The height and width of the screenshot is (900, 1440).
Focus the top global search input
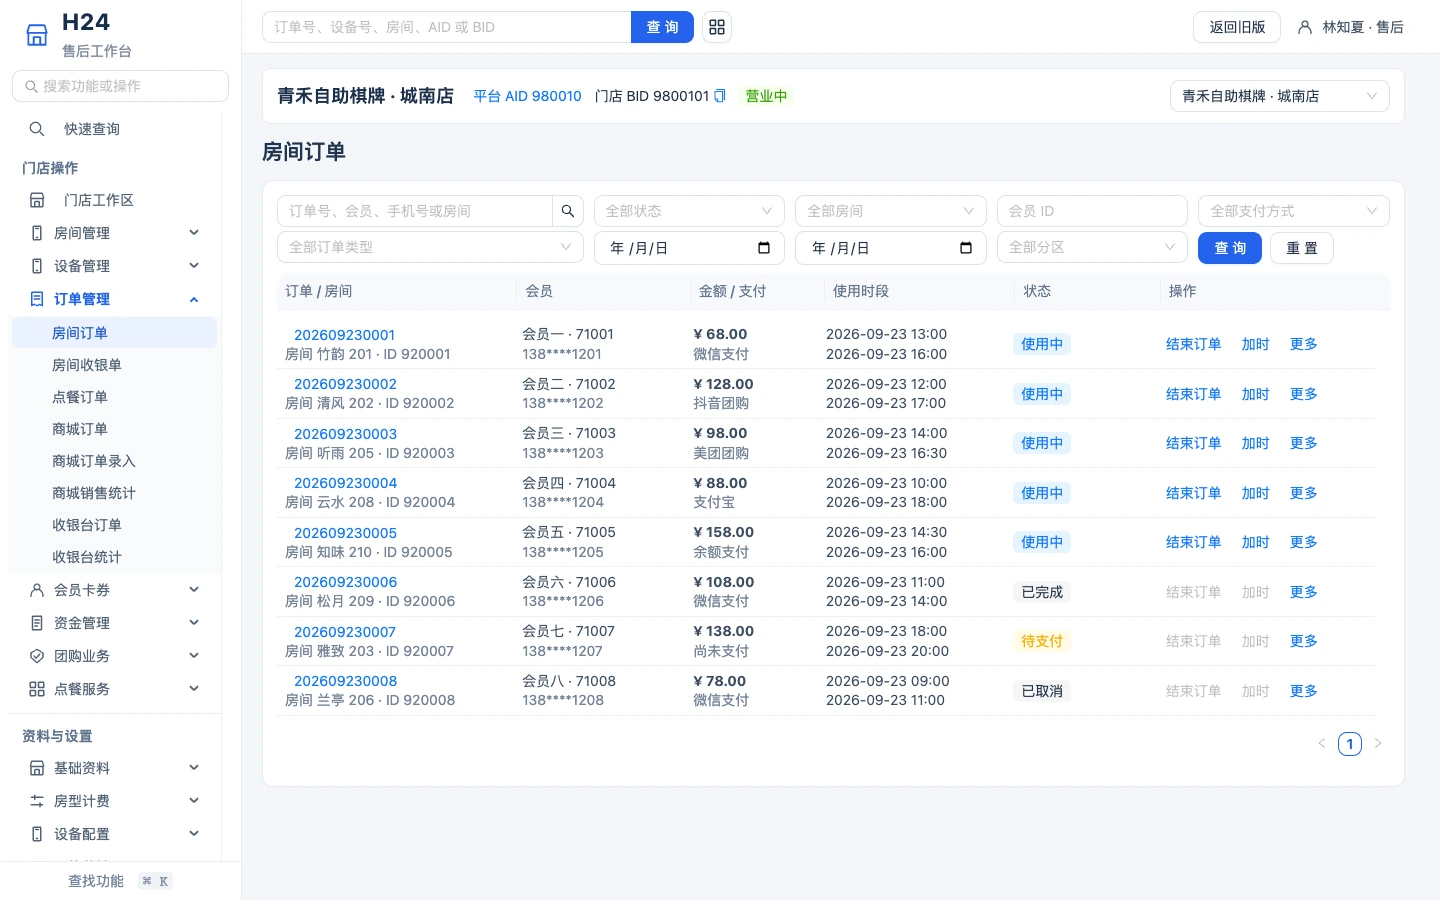tap(446, 27)
